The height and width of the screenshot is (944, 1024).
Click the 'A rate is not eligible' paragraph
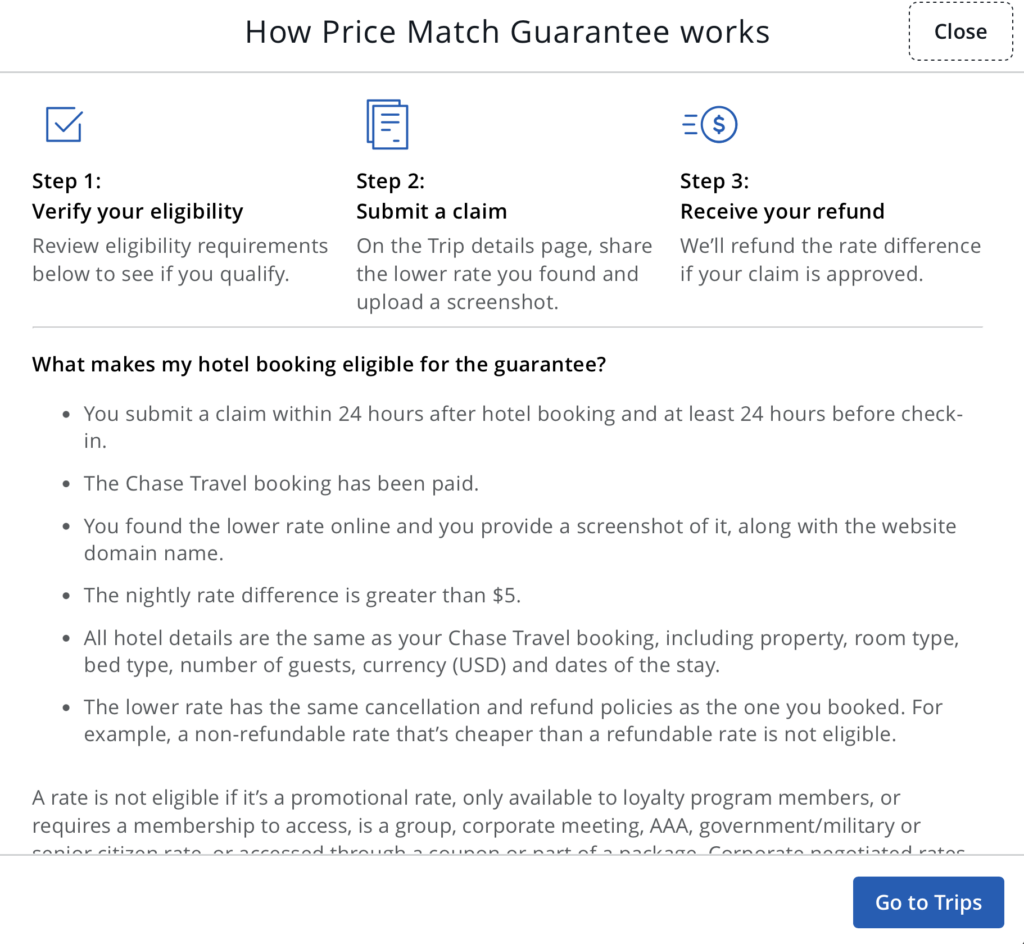tap(476, 812)
